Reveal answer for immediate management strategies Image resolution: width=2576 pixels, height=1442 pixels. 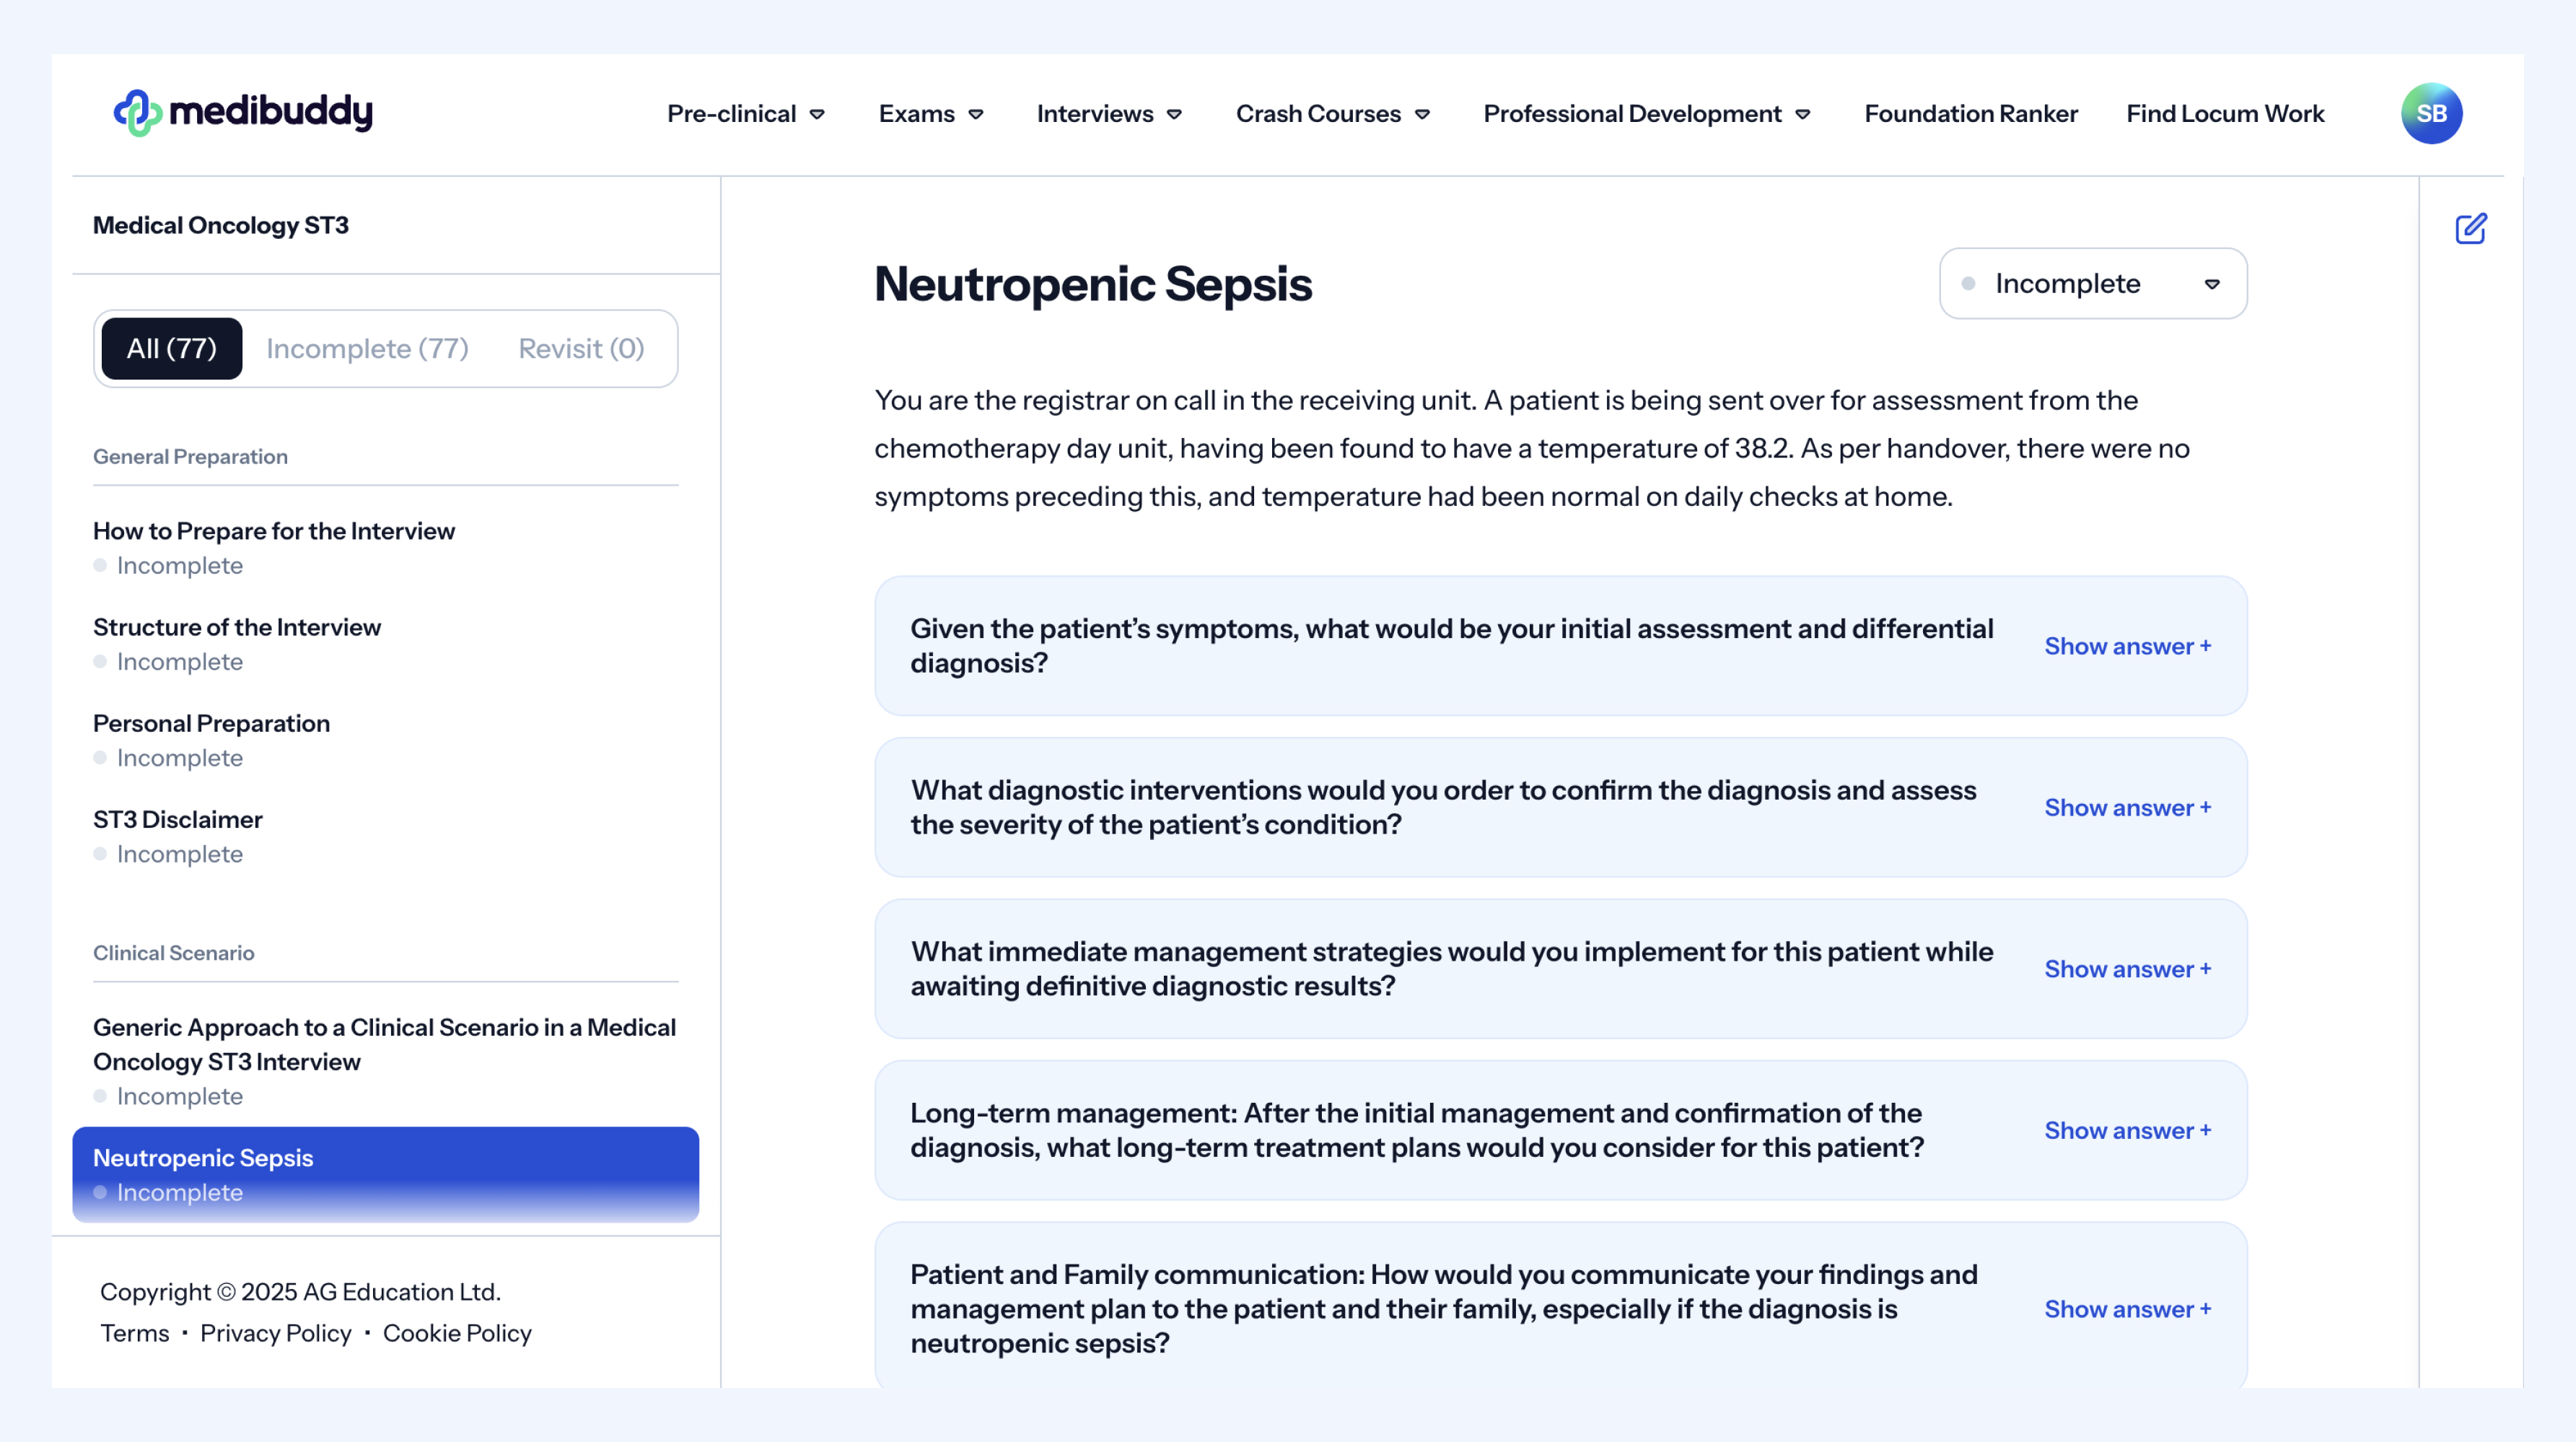[2127, 969]
